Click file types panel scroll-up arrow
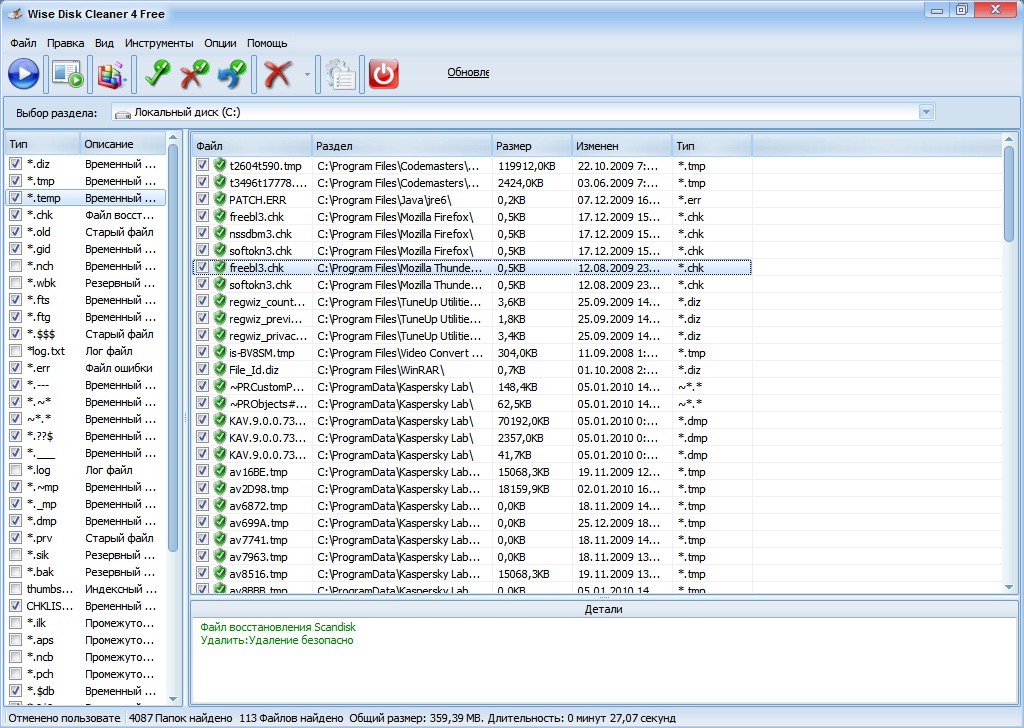The width and height of the screenshot is (1024, 728). click(173, 138)
